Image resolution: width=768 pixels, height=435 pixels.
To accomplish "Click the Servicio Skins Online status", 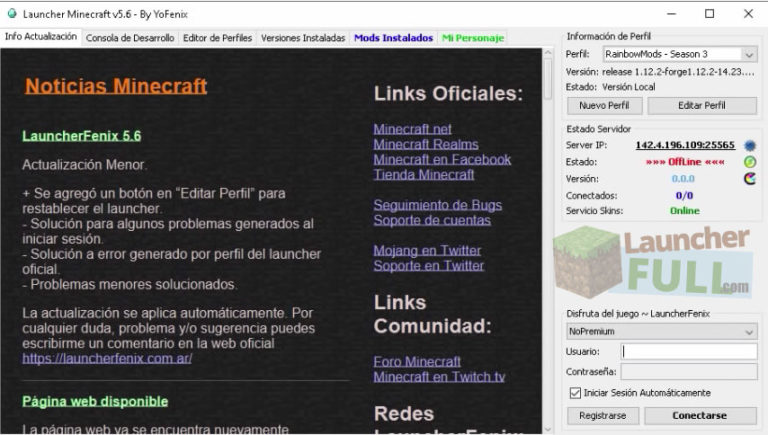I will (685, 211).
